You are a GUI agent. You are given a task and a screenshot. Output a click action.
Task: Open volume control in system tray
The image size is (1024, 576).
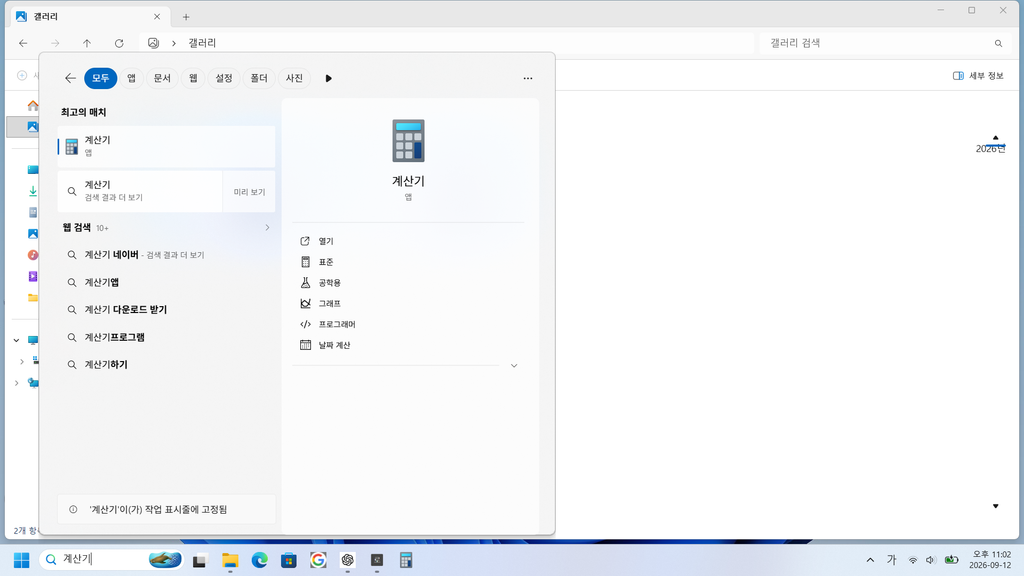[x=931, y=560]
